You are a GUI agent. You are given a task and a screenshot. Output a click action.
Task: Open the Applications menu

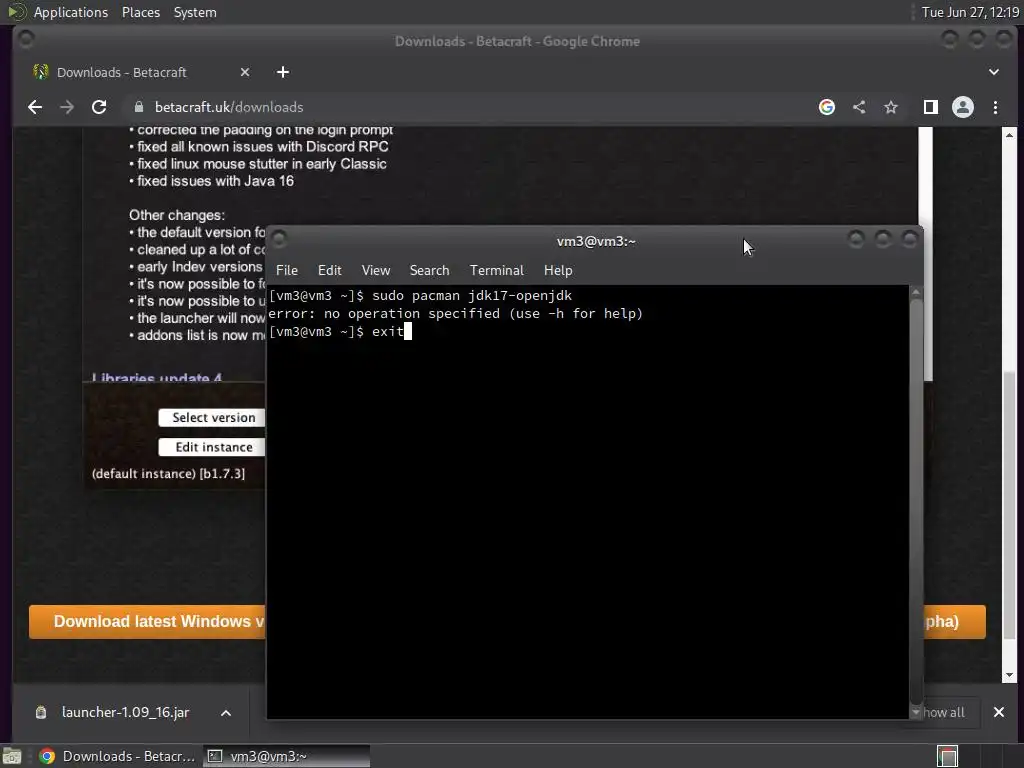(x=71, y=12)
